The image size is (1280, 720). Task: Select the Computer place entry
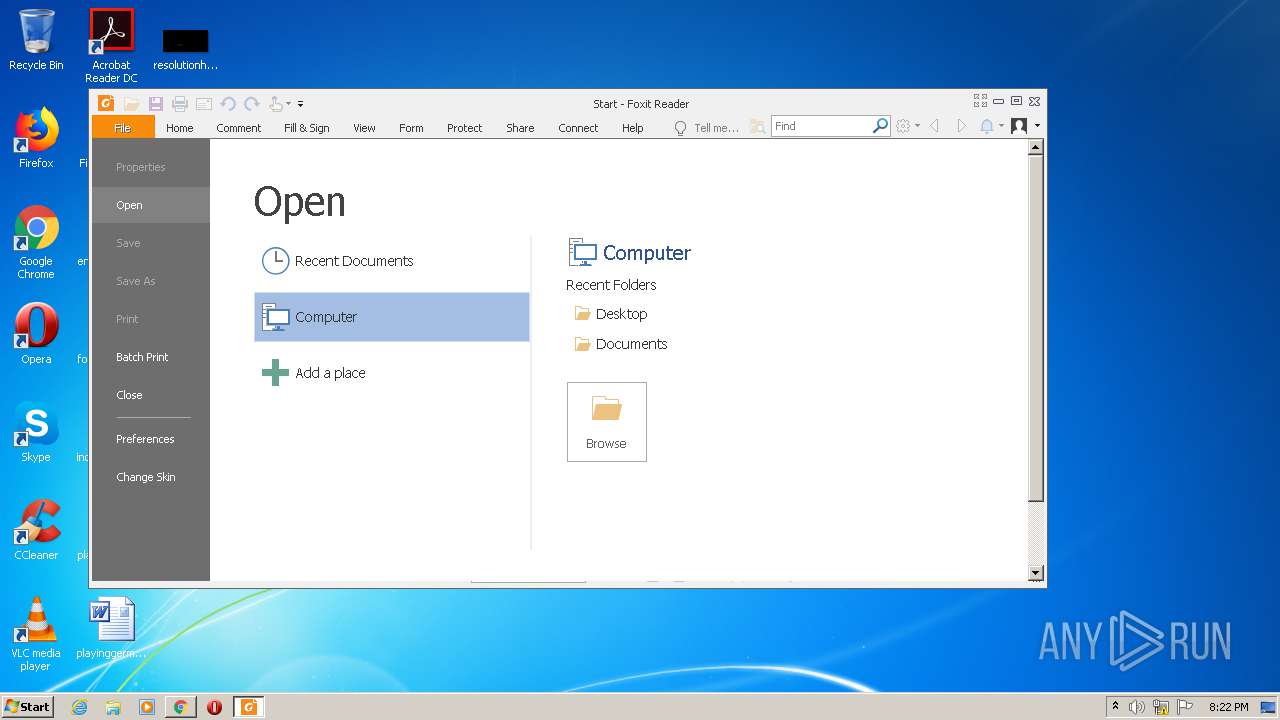click(x=392, y=317)
